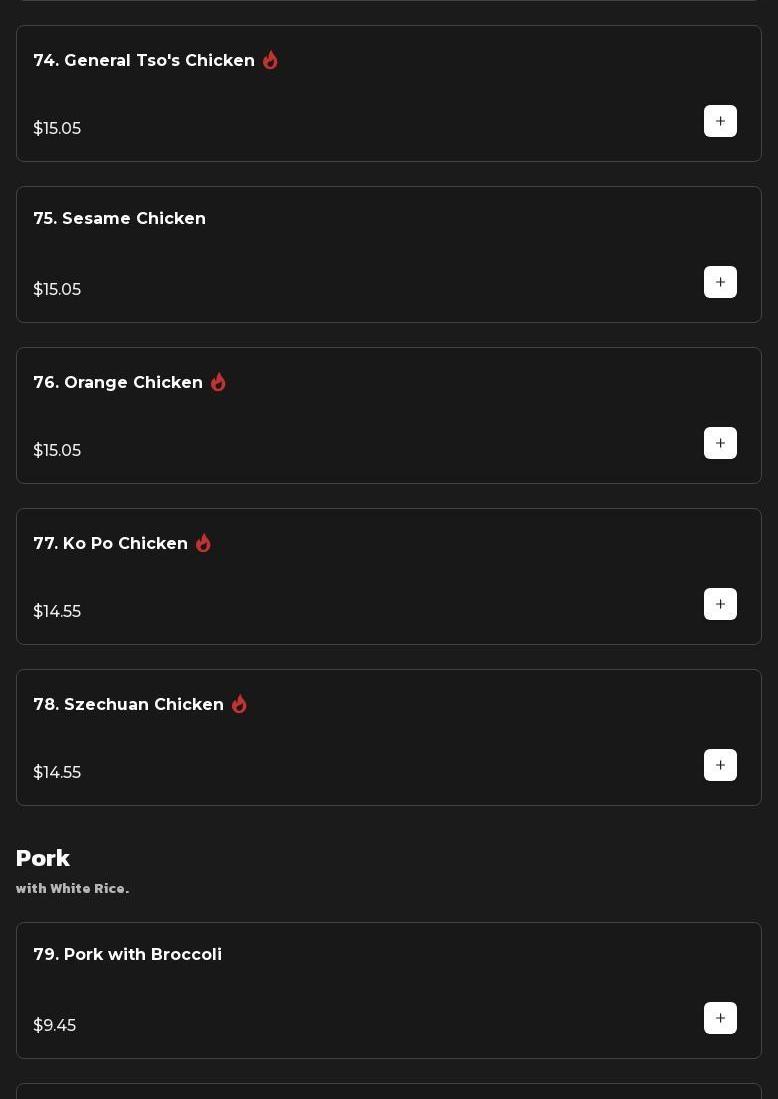This screenshot has height=1099, width=778.
Task: Click spicy flame icon beside Orange Chicken
Action: 218,382
